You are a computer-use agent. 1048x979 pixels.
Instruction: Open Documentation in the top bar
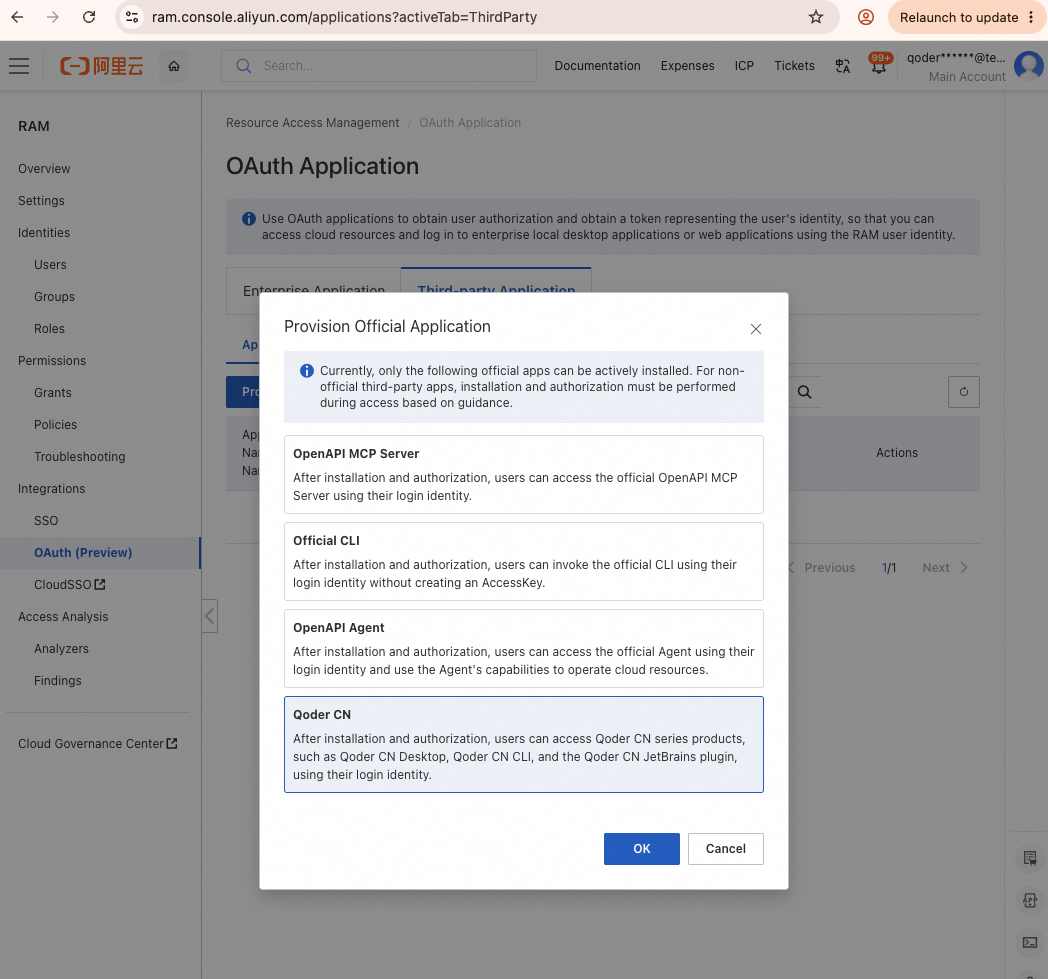[597, 65]
